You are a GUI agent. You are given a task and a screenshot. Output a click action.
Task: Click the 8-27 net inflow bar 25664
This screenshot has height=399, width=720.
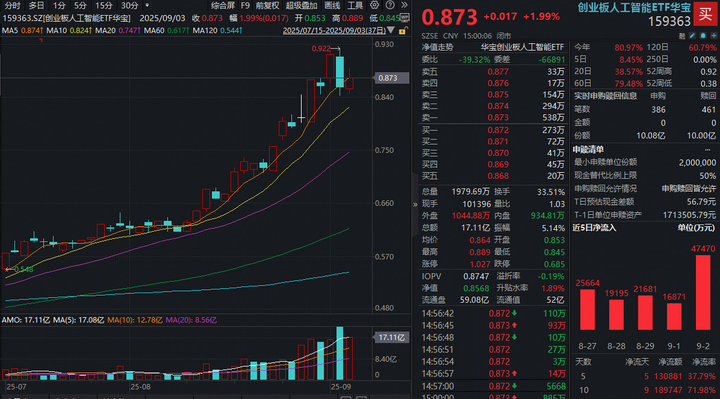click(587, 309)
